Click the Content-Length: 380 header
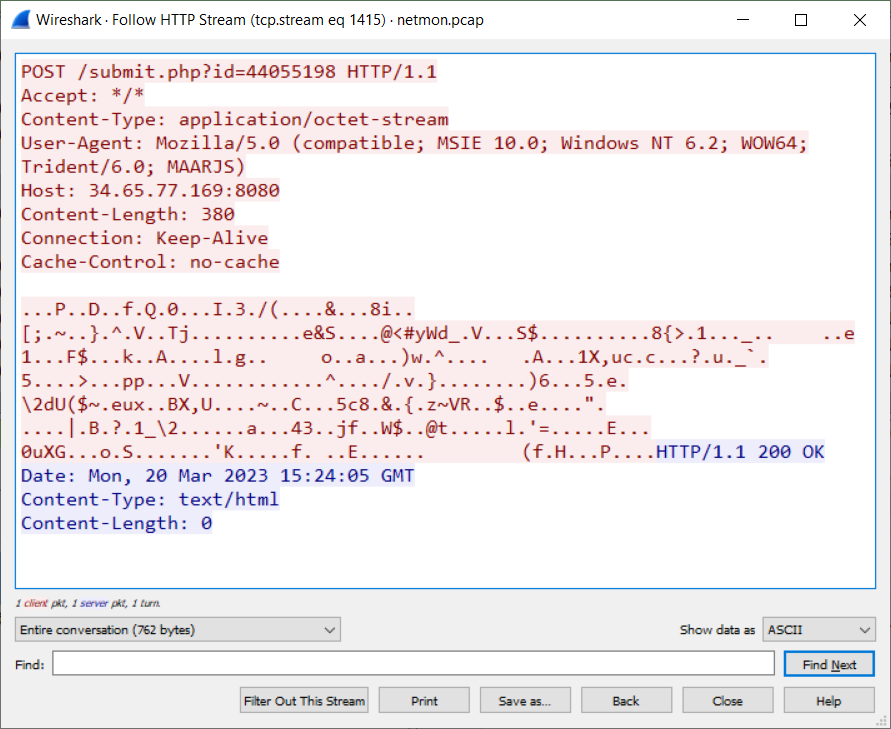 pos(128,214)
